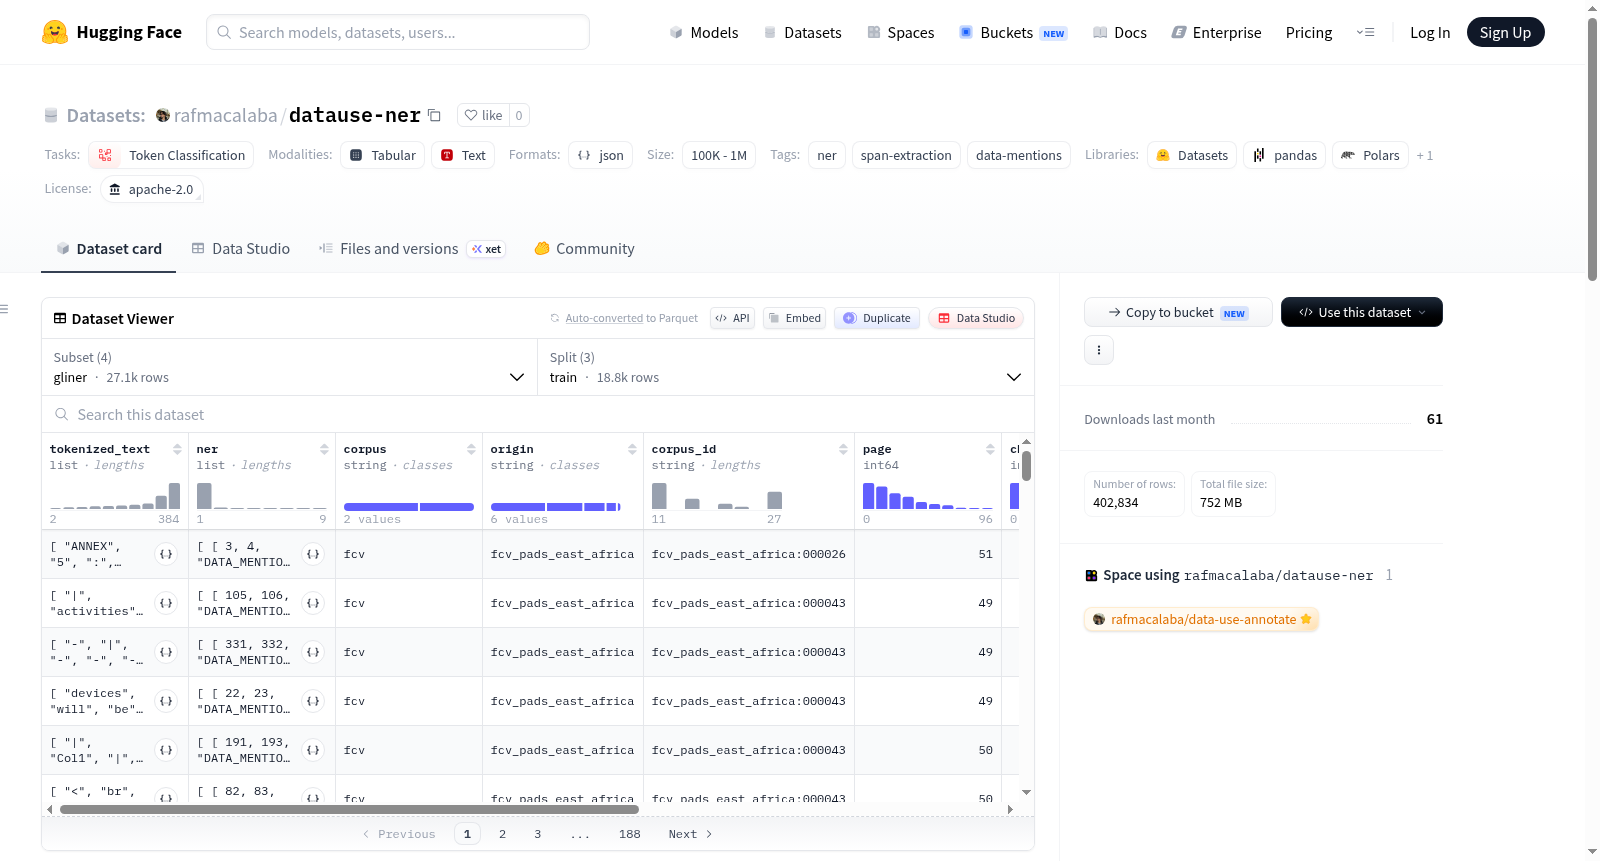Click the page column histogram
This screenshot has width=1600, height=861.
(928, 496)
